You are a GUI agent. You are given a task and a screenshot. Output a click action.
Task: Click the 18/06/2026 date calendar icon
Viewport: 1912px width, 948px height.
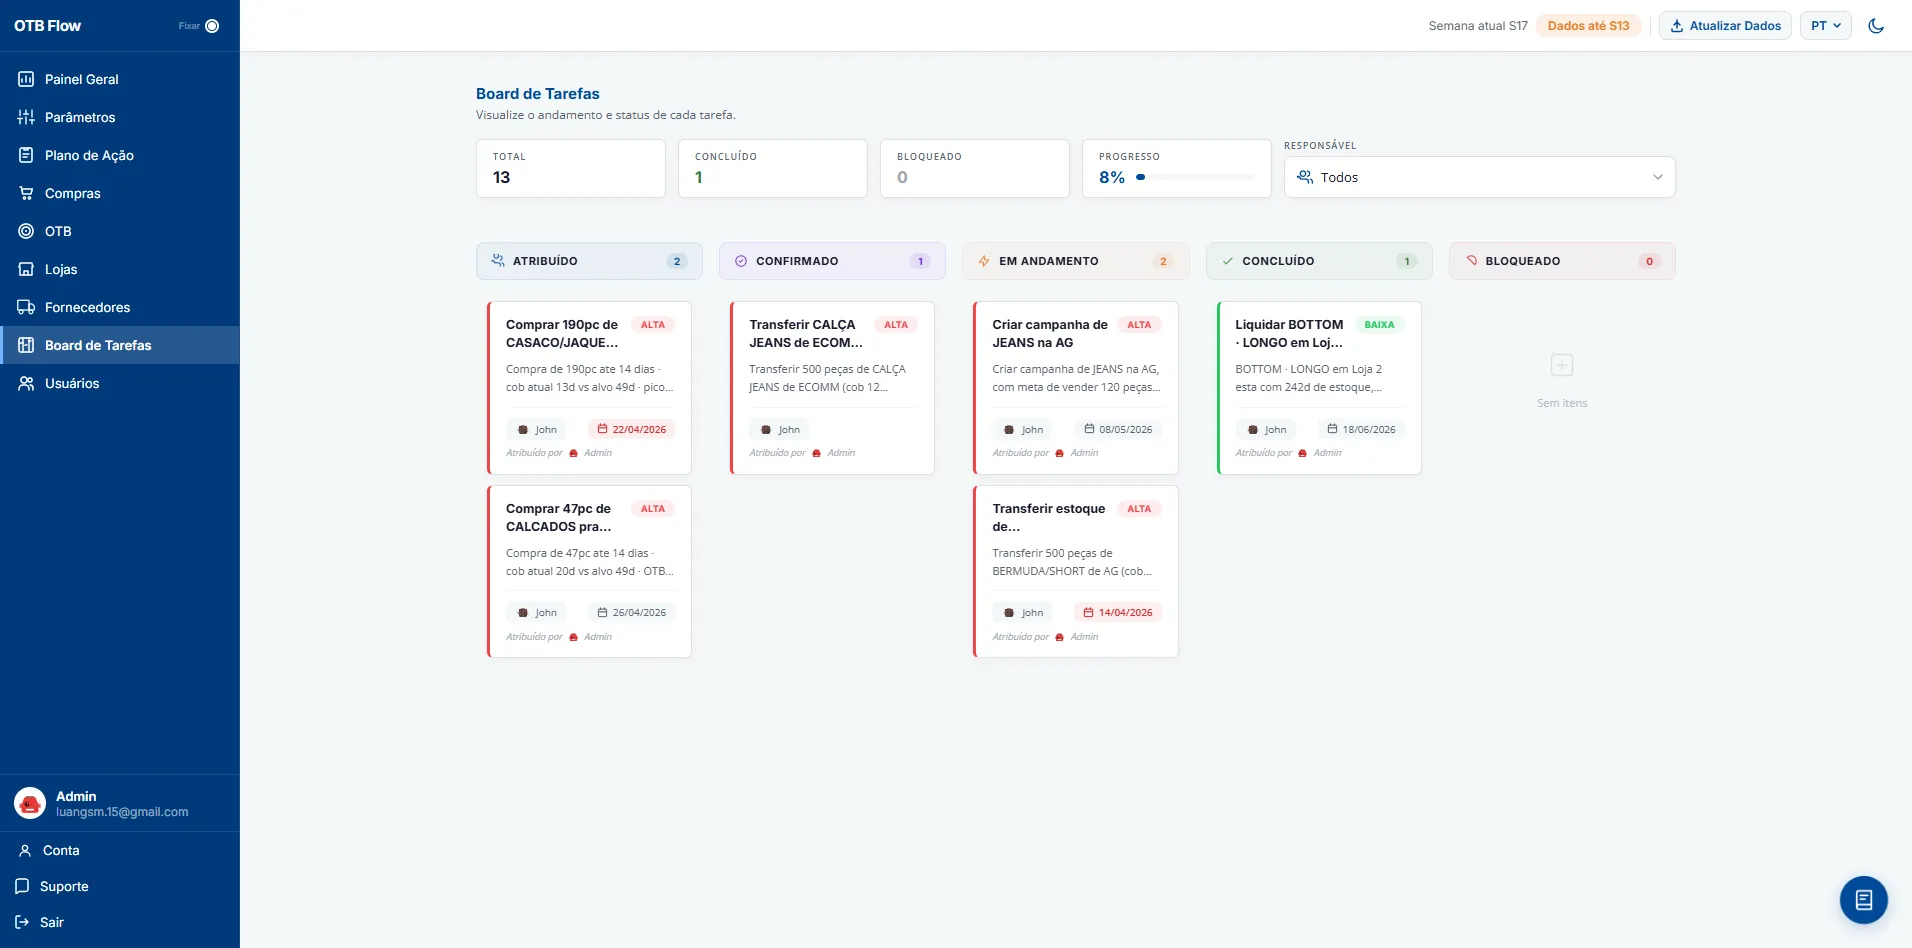(1332, 429)
